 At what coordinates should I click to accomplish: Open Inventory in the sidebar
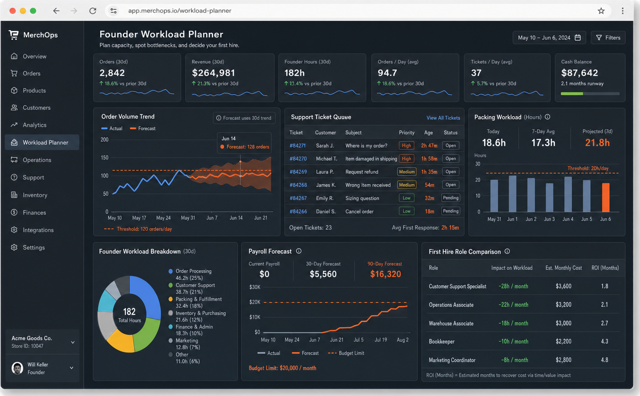(42, 195)
